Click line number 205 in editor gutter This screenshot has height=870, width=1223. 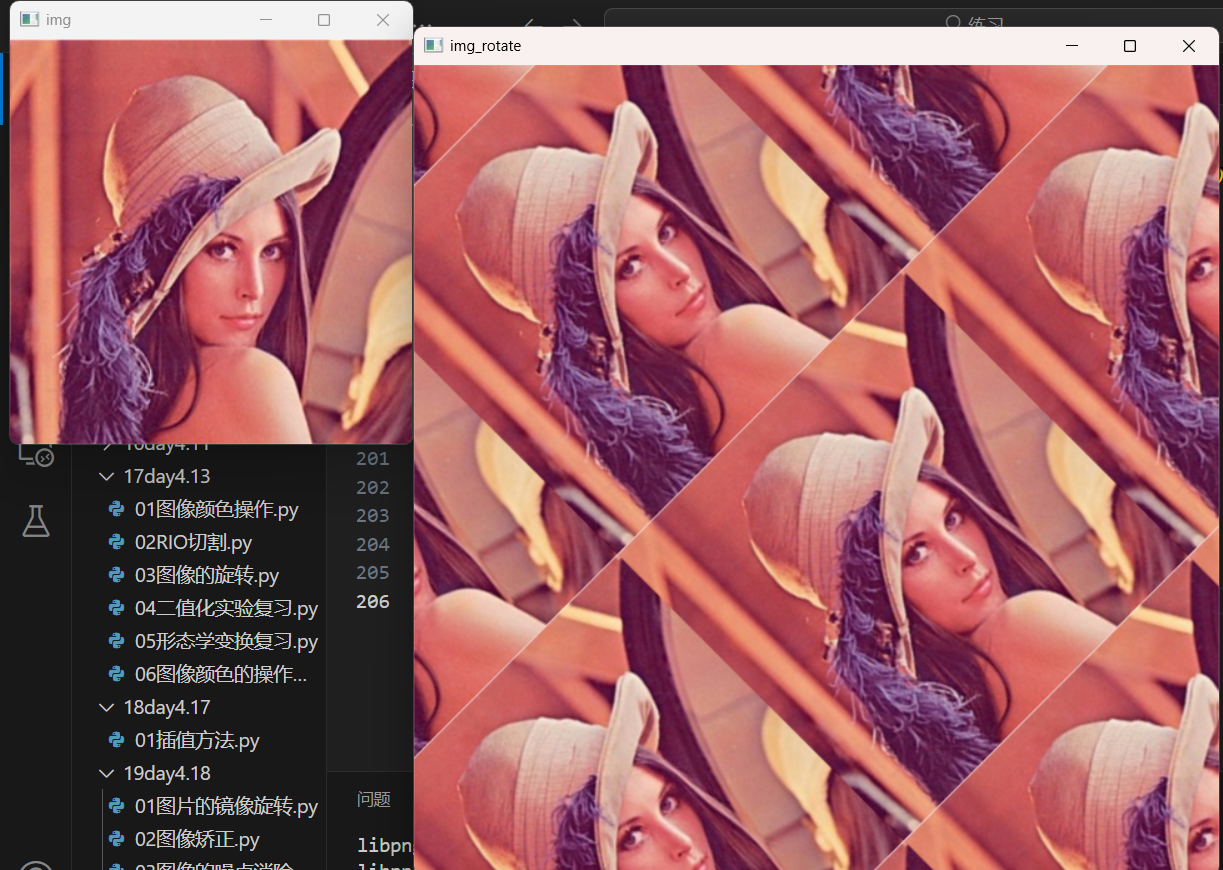(373, 572)
